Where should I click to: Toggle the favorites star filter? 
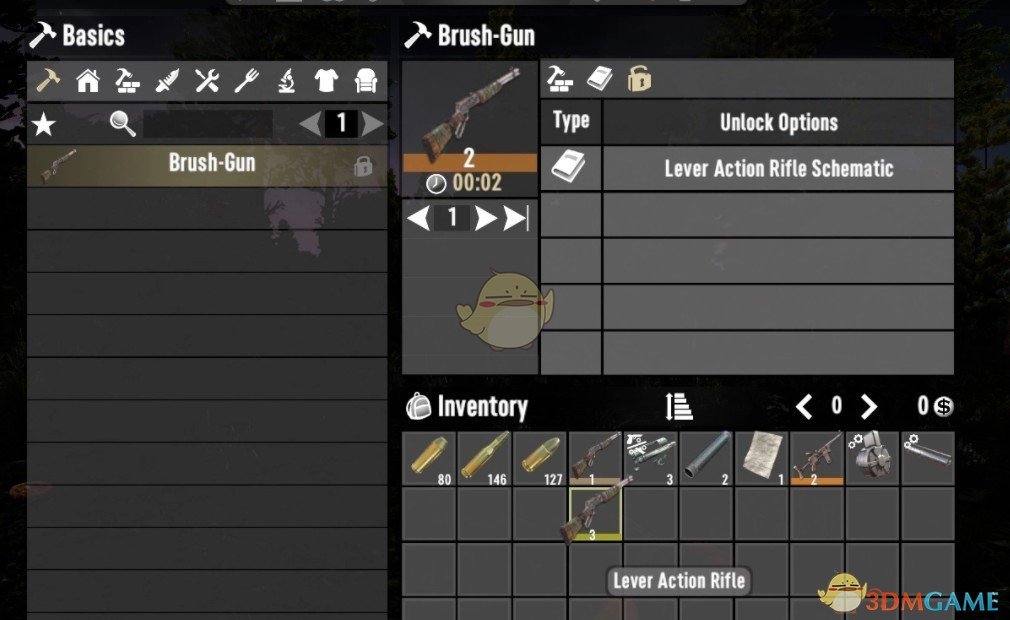pos(44,124)
